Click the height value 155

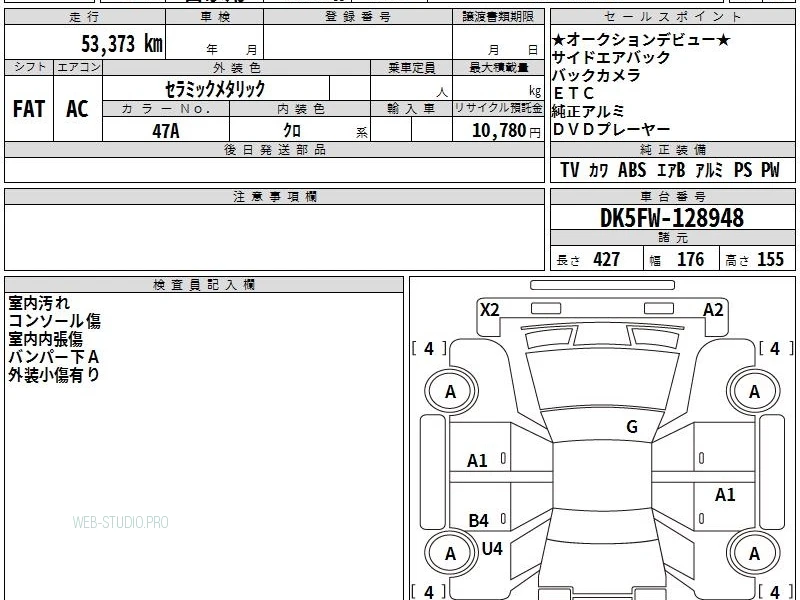click(x=770, y=259)
